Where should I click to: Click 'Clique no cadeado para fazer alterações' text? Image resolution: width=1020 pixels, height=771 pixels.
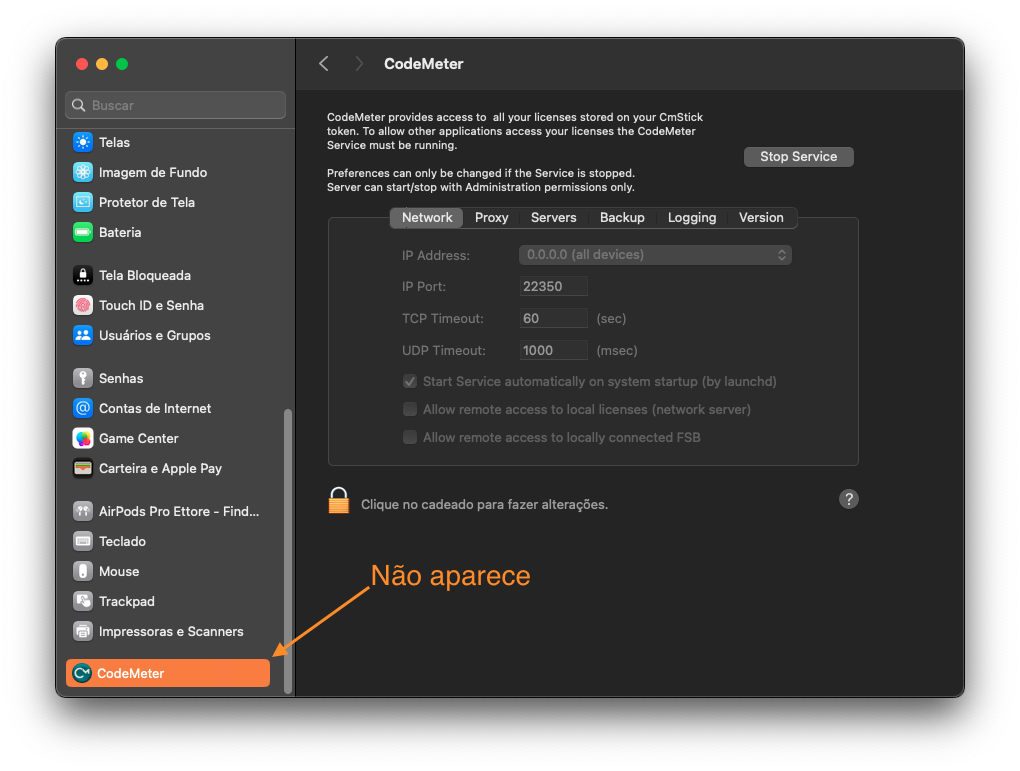[x=485, y=504]
